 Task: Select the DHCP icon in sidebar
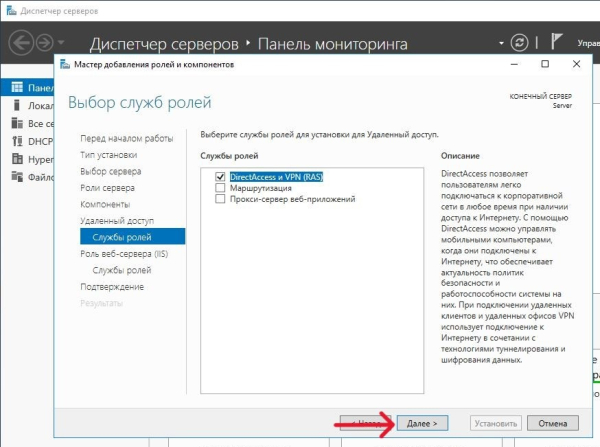click(17, 141)
